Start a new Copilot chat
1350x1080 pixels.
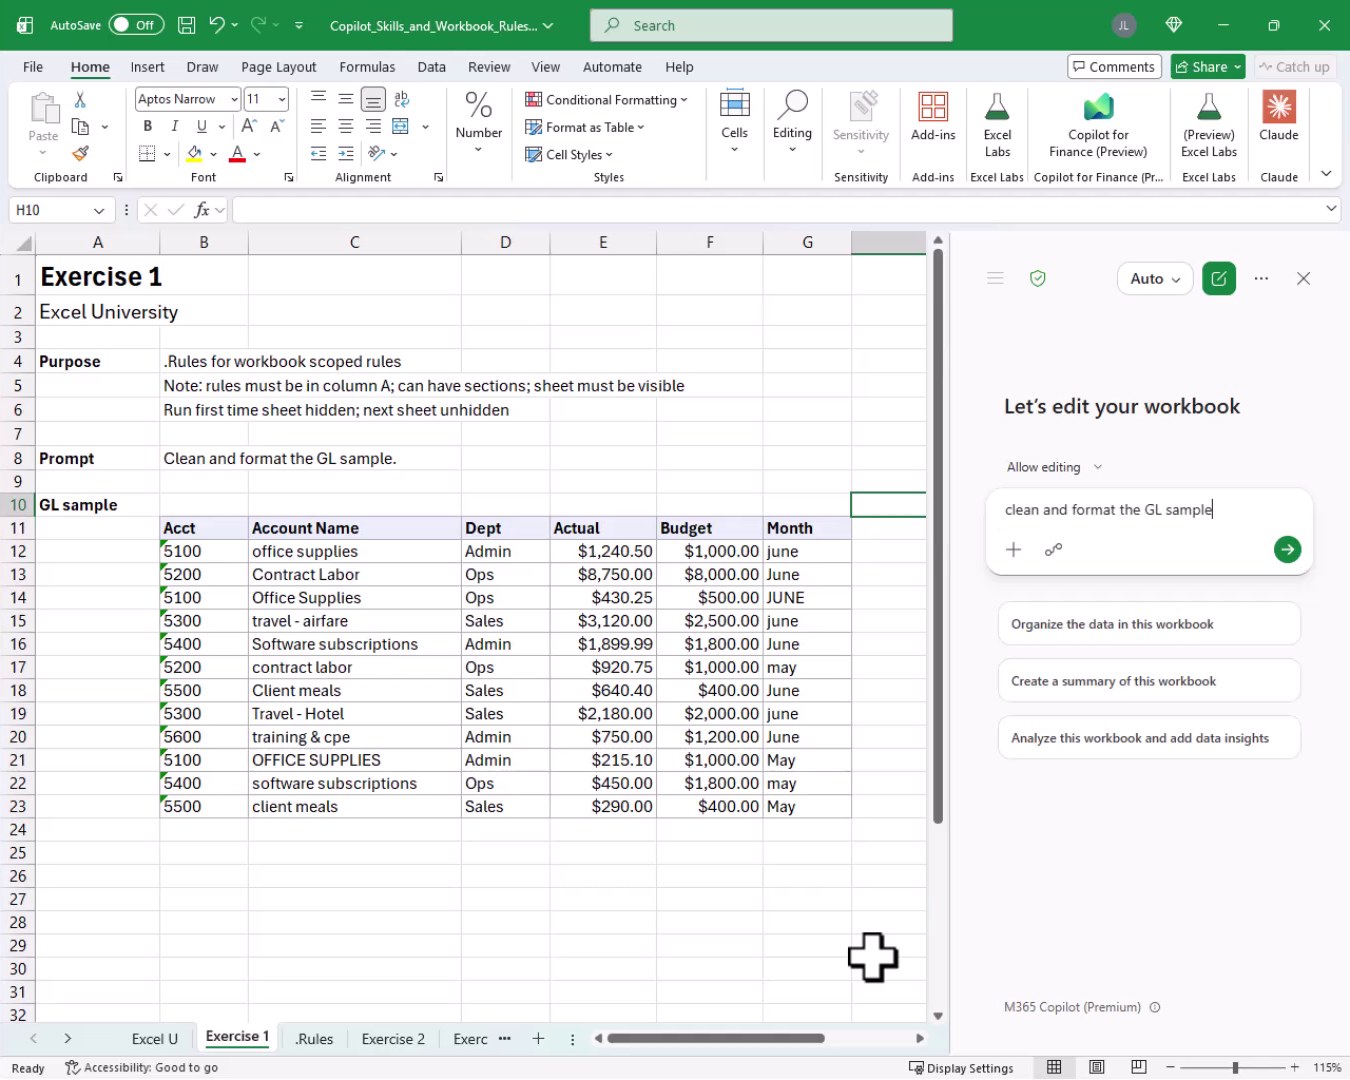click(1219, 279)
